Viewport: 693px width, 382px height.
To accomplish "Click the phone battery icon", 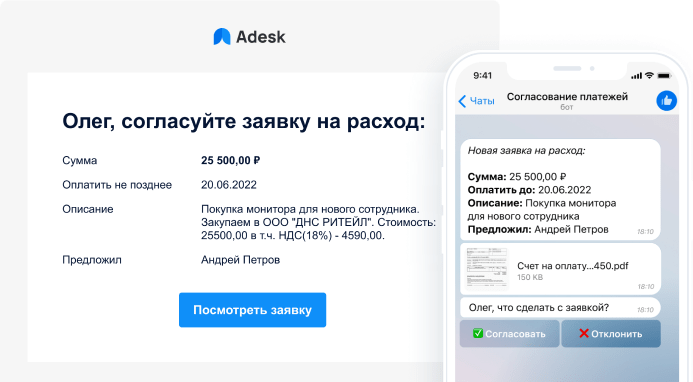I will 664,76.
